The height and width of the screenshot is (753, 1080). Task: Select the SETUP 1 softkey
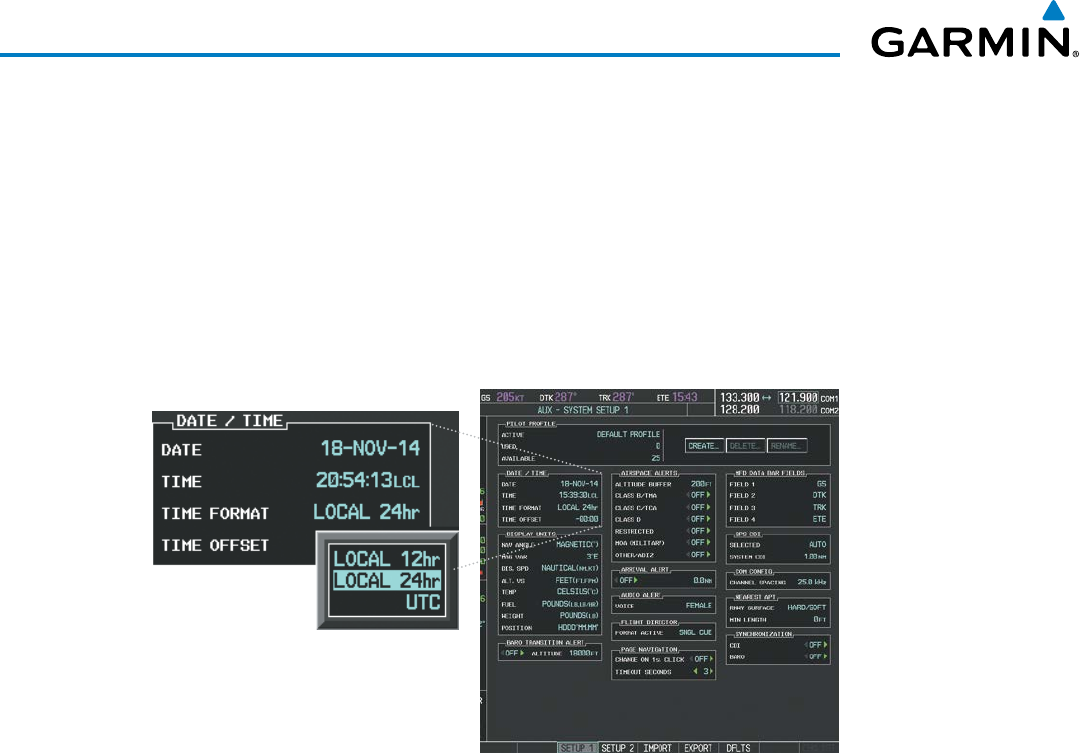coord(577,747)
